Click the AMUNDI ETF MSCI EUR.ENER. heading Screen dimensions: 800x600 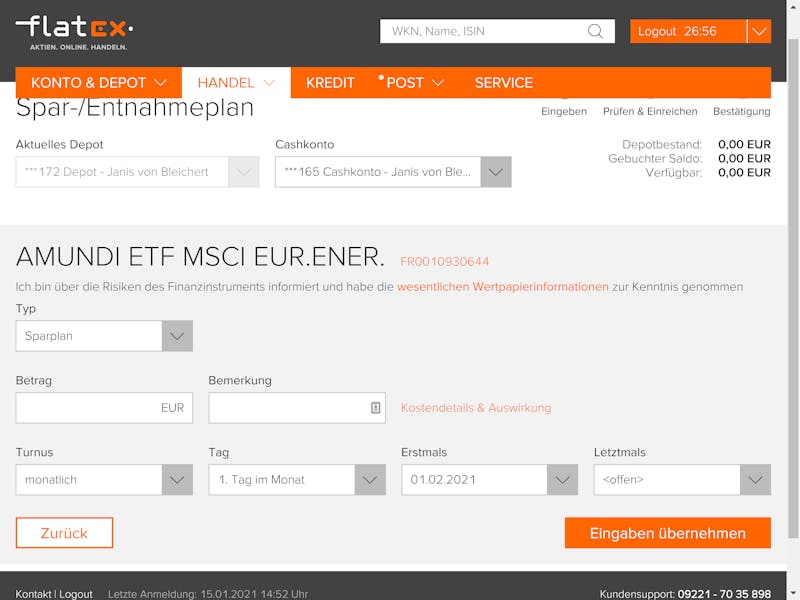[200, 256]
